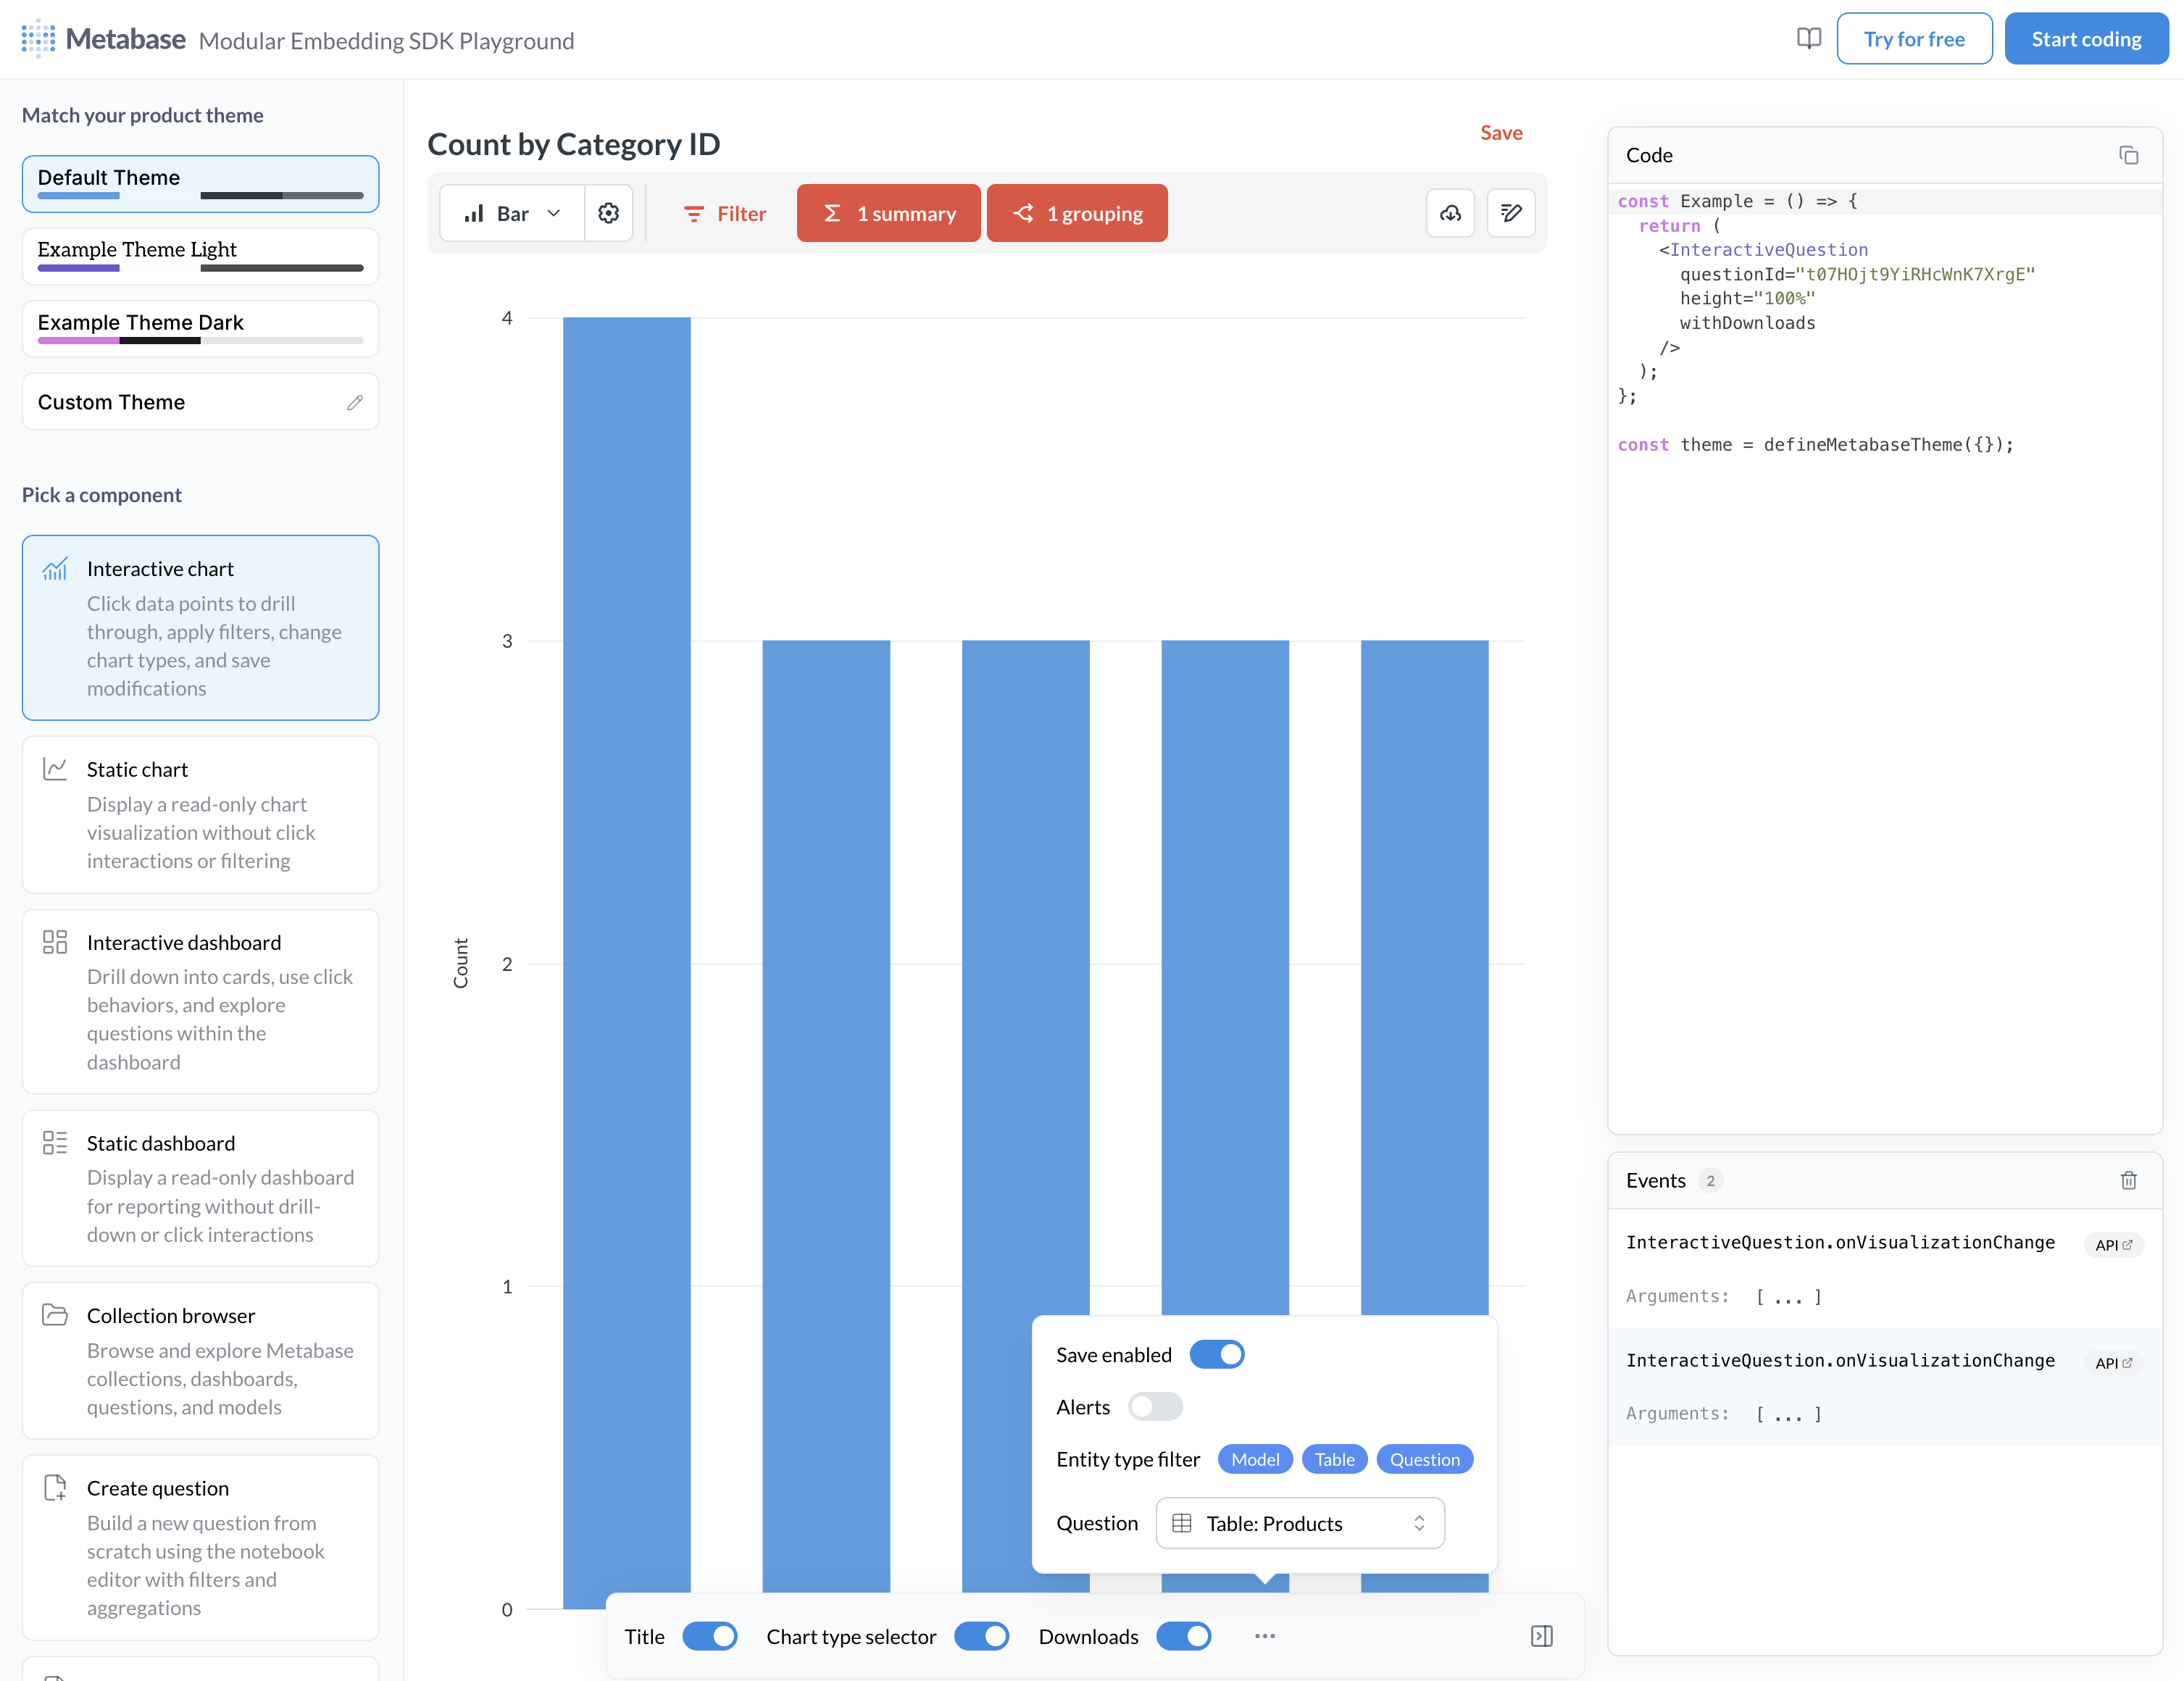Open the Filter menu
Image resolution: width=2184 pixels, height=1681 pixels.
(725, 213)
